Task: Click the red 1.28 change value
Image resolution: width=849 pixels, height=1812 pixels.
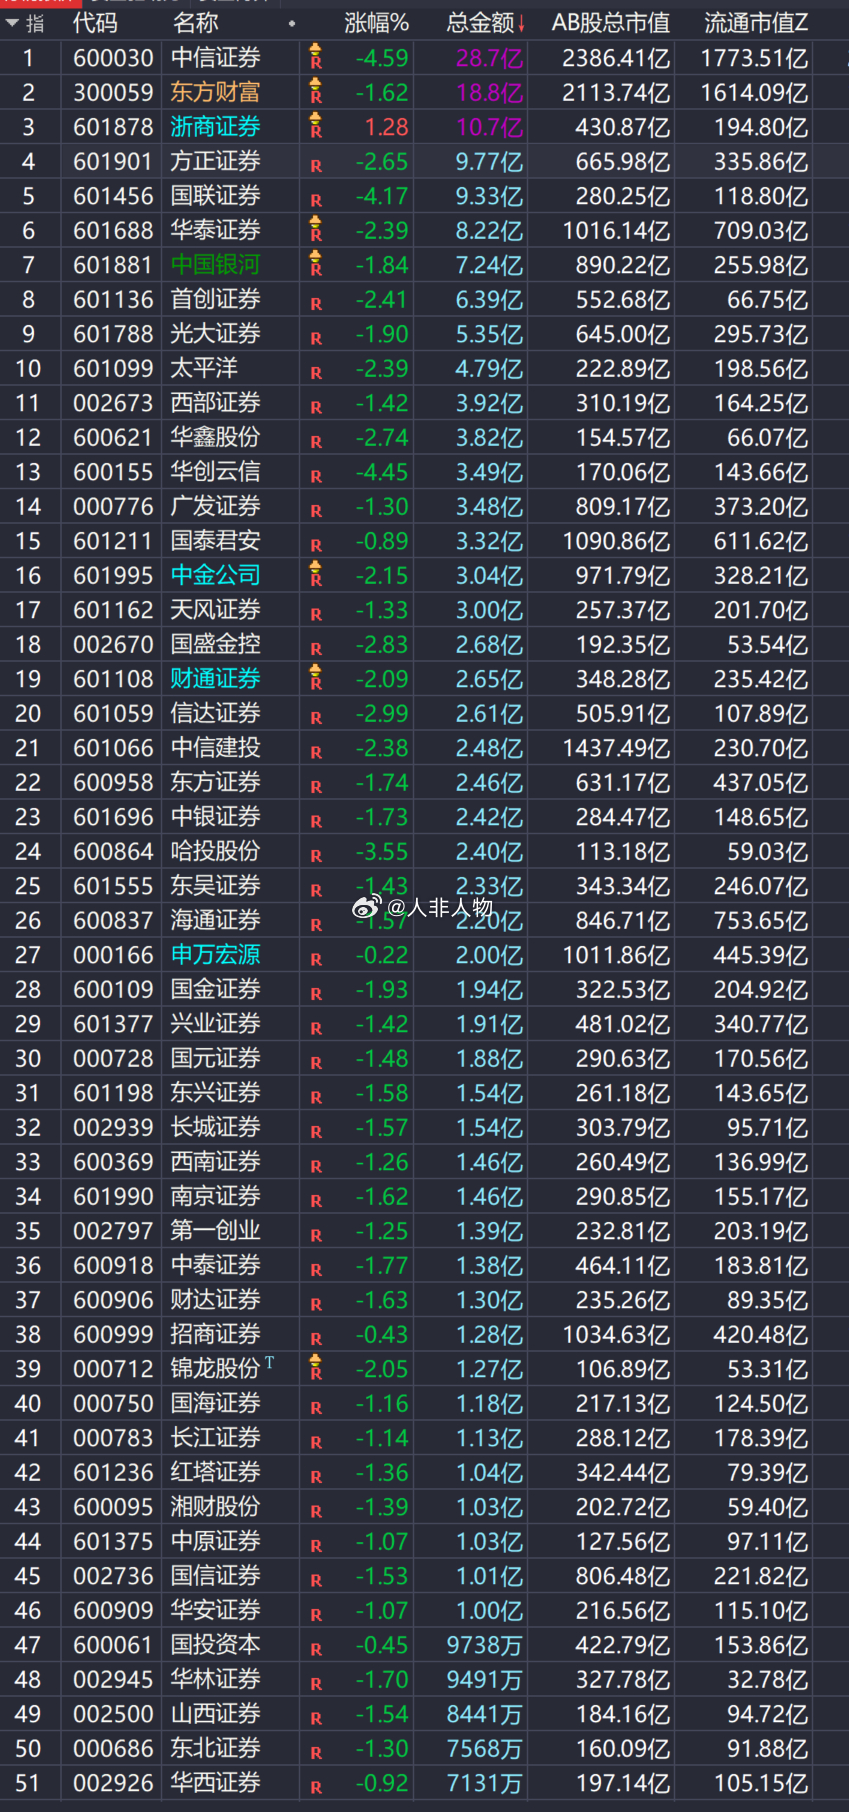Action: coord(386,127)
